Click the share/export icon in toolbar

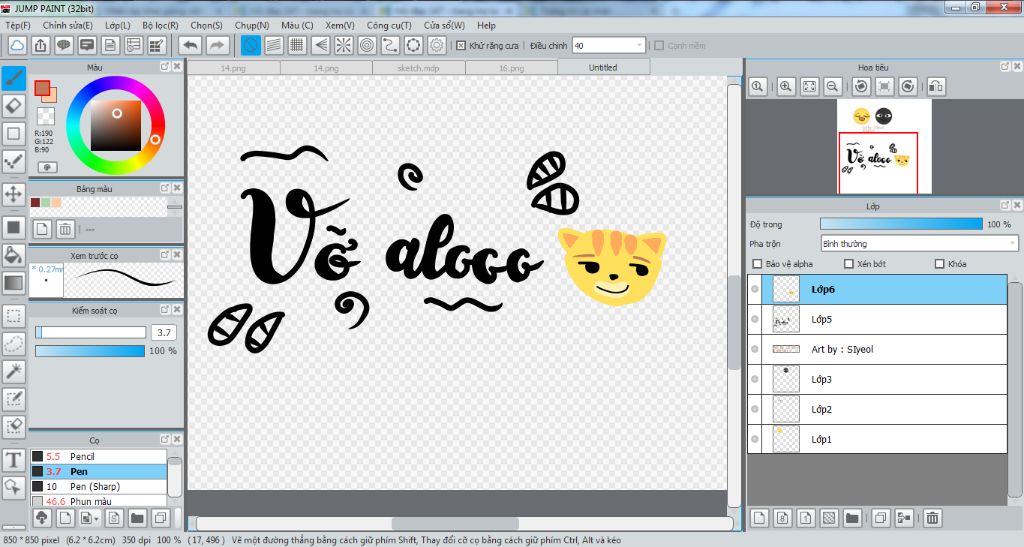coord(40,45)
